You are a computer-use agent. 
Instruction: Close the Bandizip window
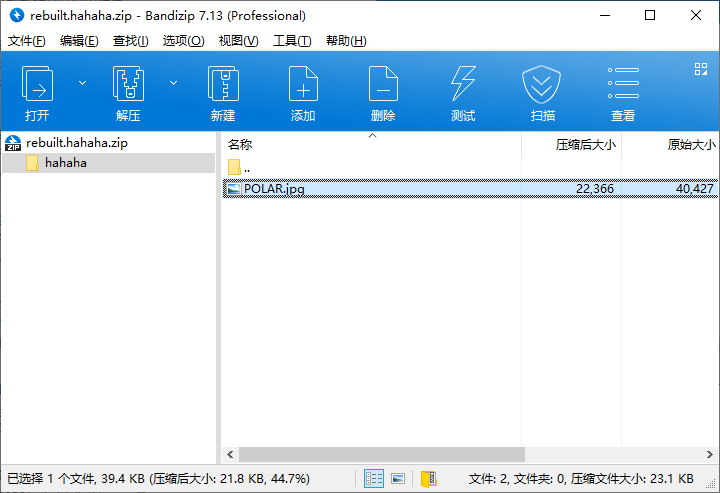click(x=696, y=15)
